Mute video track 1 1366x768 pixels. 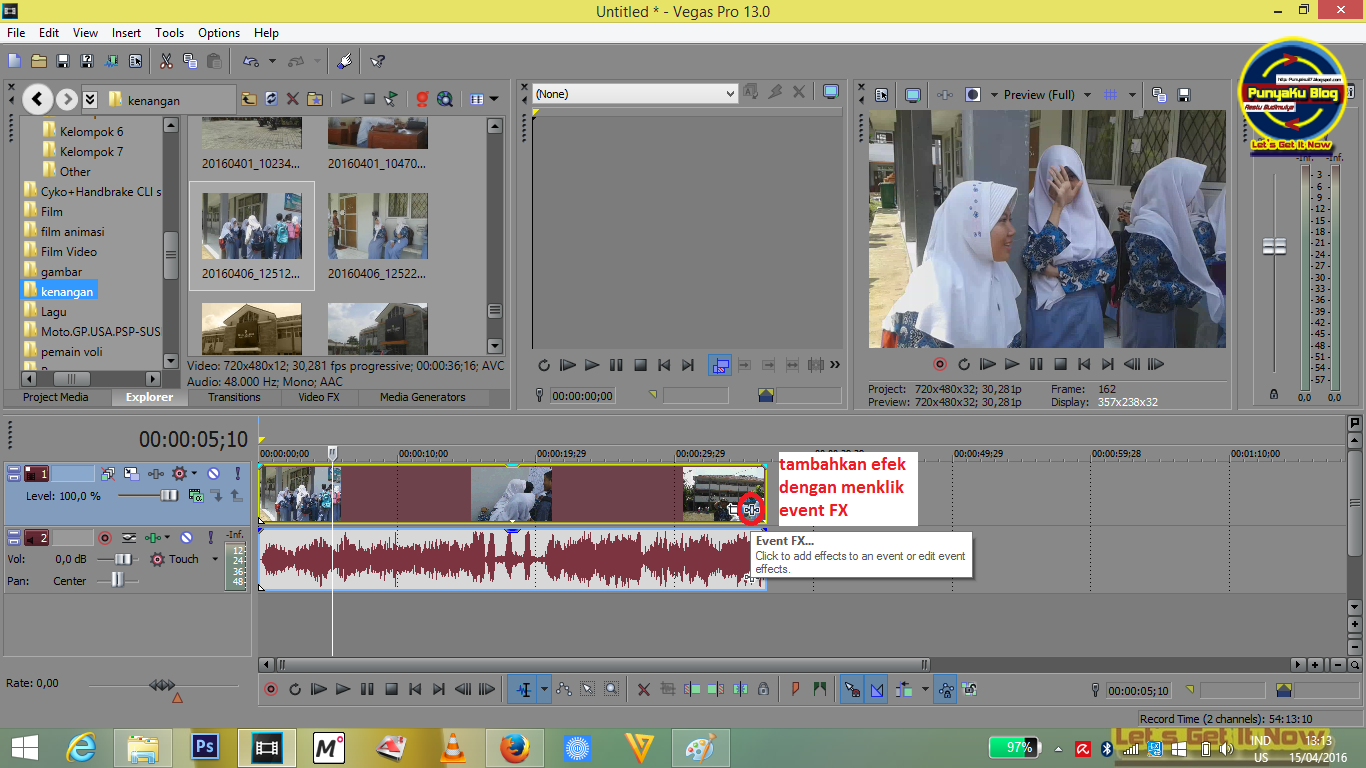click(213, 473)
